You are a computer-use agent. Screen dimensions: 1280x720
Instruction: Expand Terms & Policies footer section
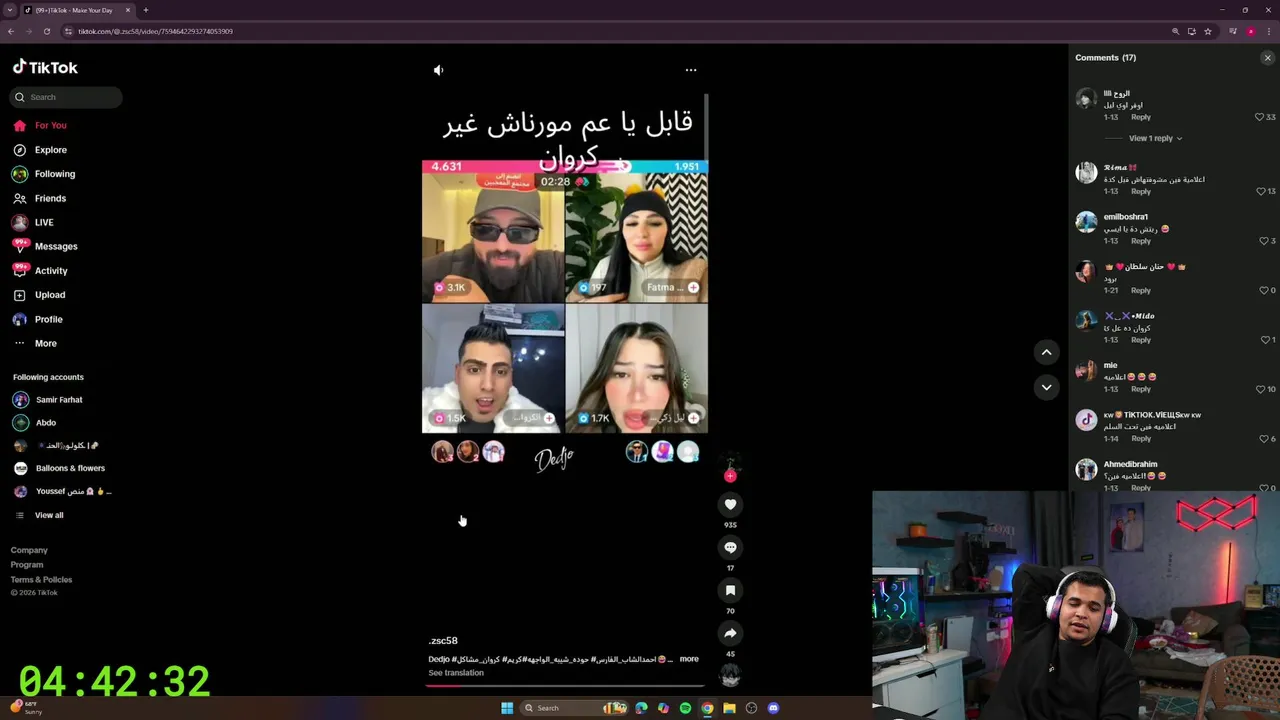pos(41,580)
